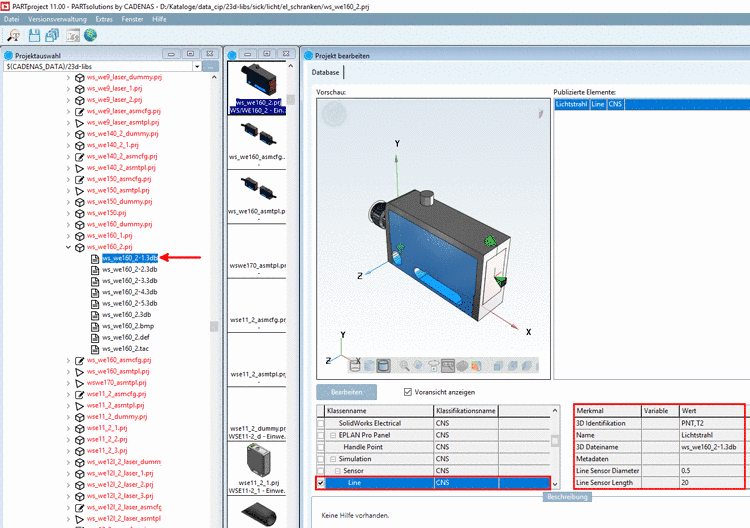Viewport: 750px width, 528px height.
Task: Click edit icon next to ws_we160_asmcfg.prj
Action: 80,360
